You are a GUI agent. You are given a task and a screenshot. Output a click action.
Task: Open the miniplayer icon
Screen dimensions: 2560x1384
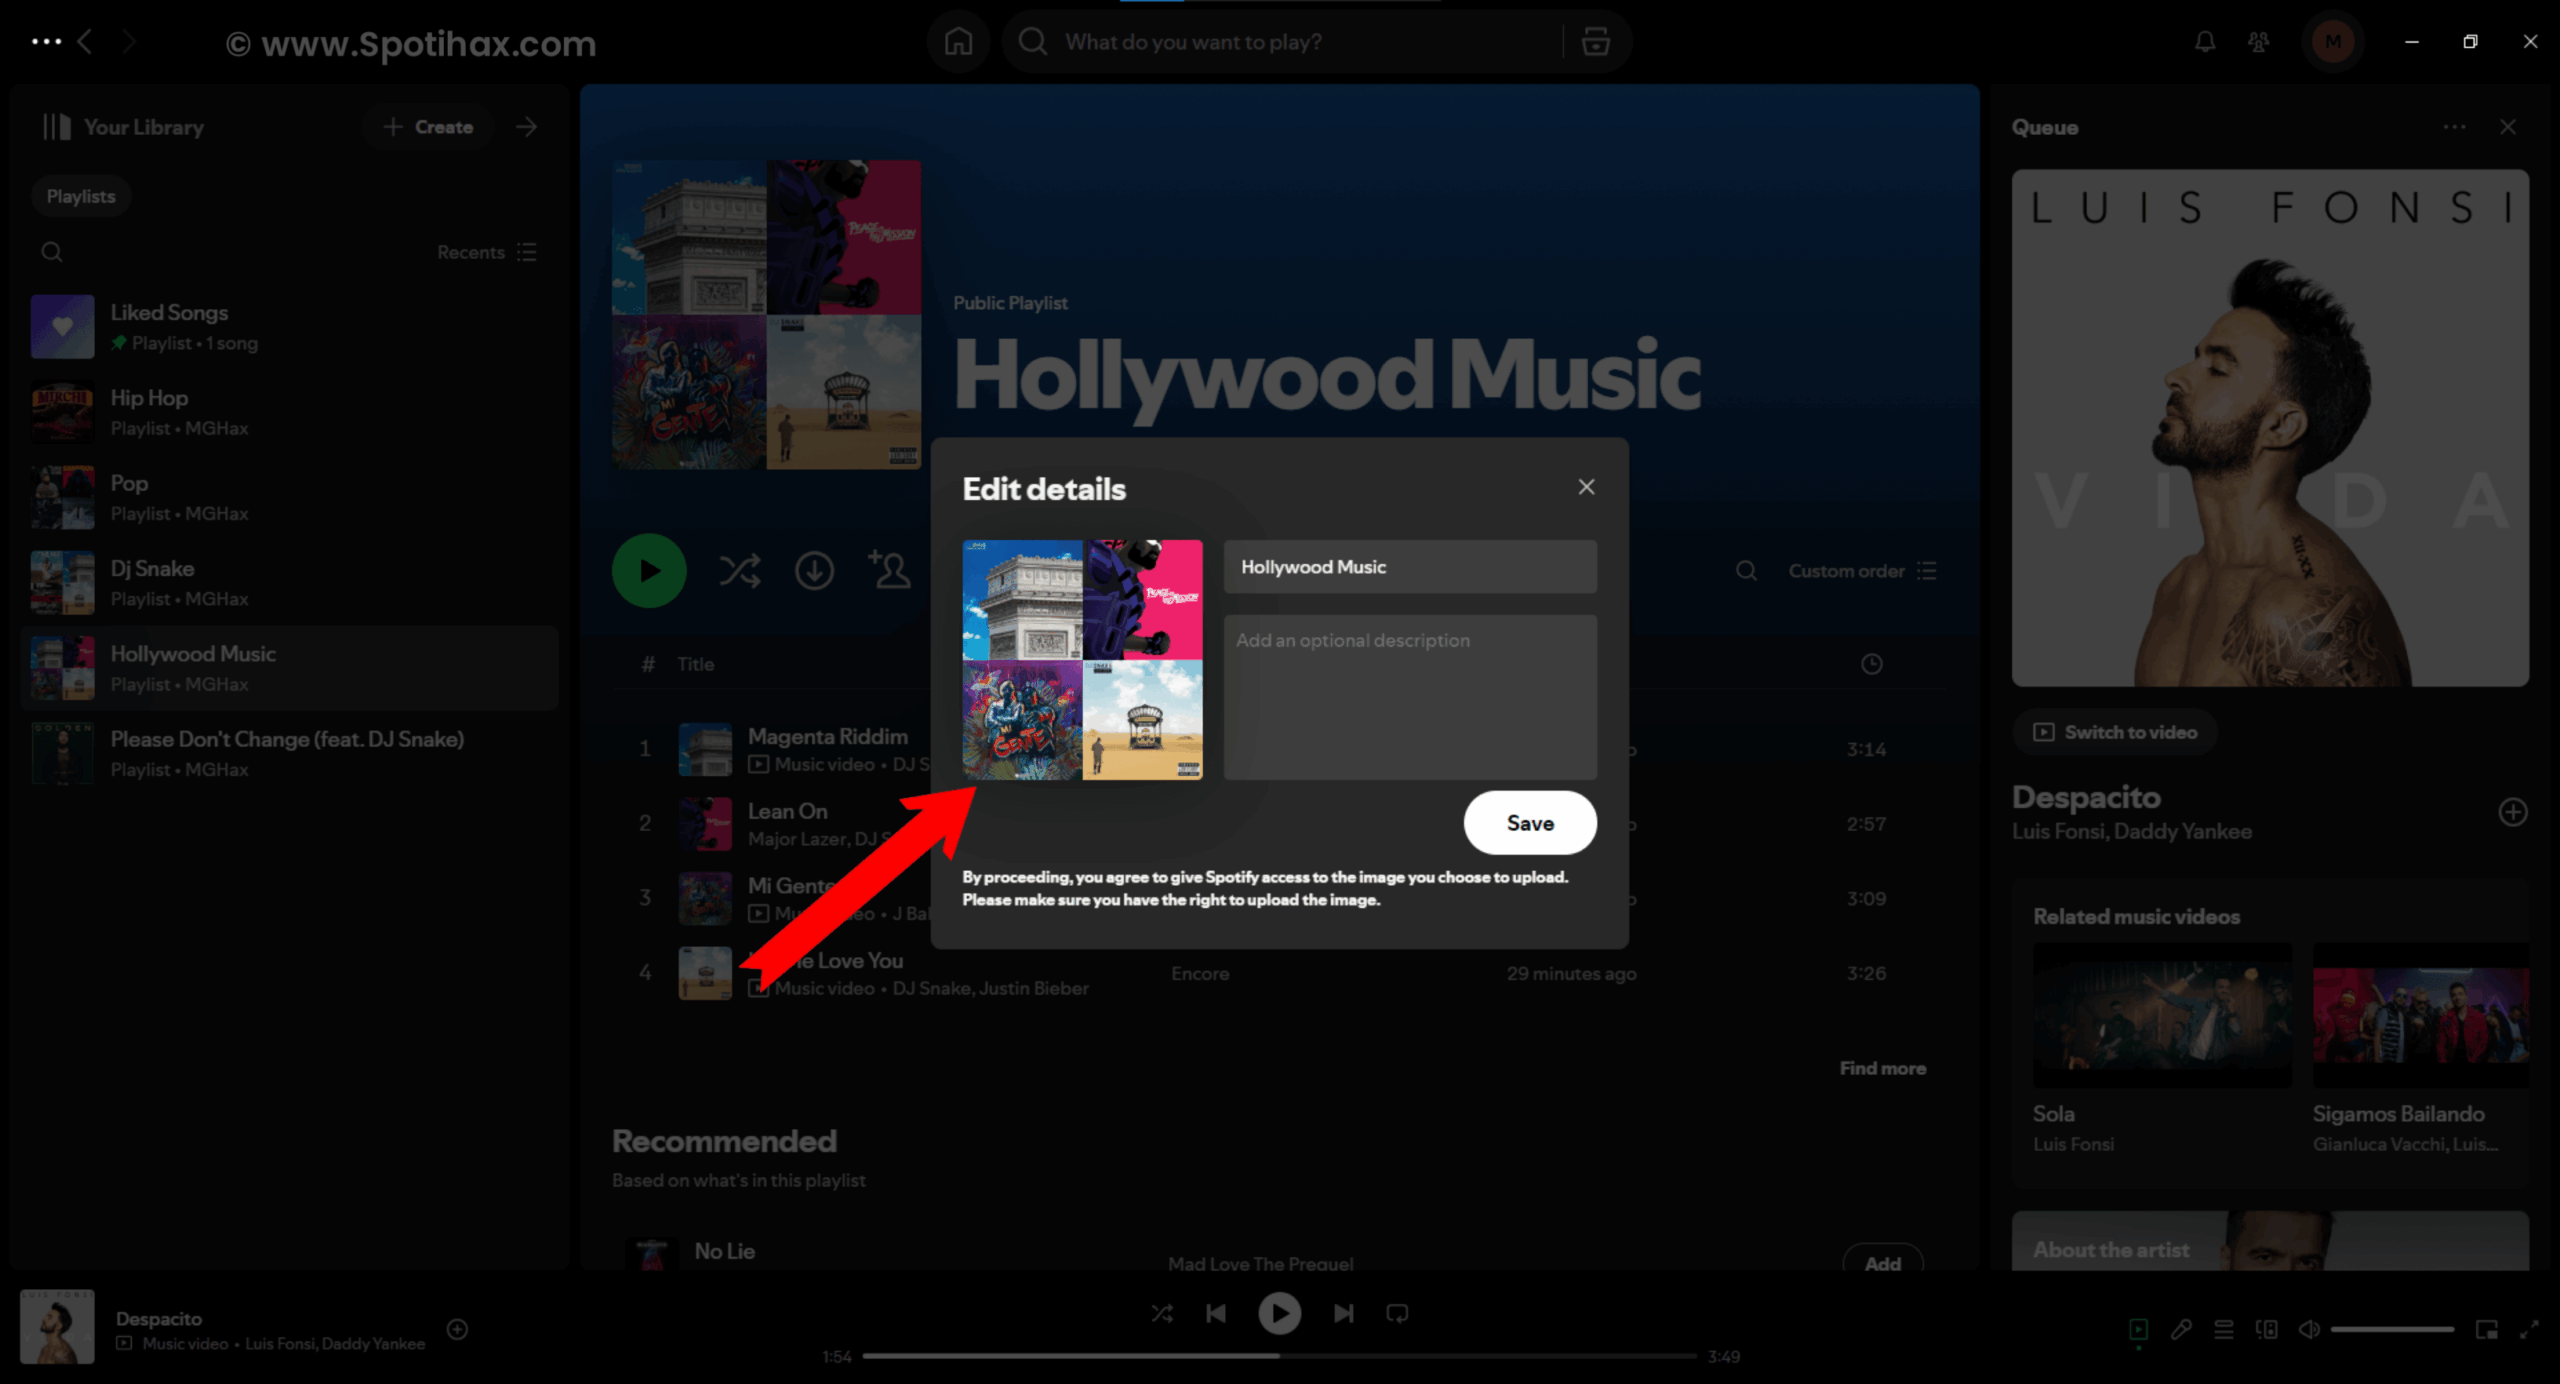coord(2486,1329)
